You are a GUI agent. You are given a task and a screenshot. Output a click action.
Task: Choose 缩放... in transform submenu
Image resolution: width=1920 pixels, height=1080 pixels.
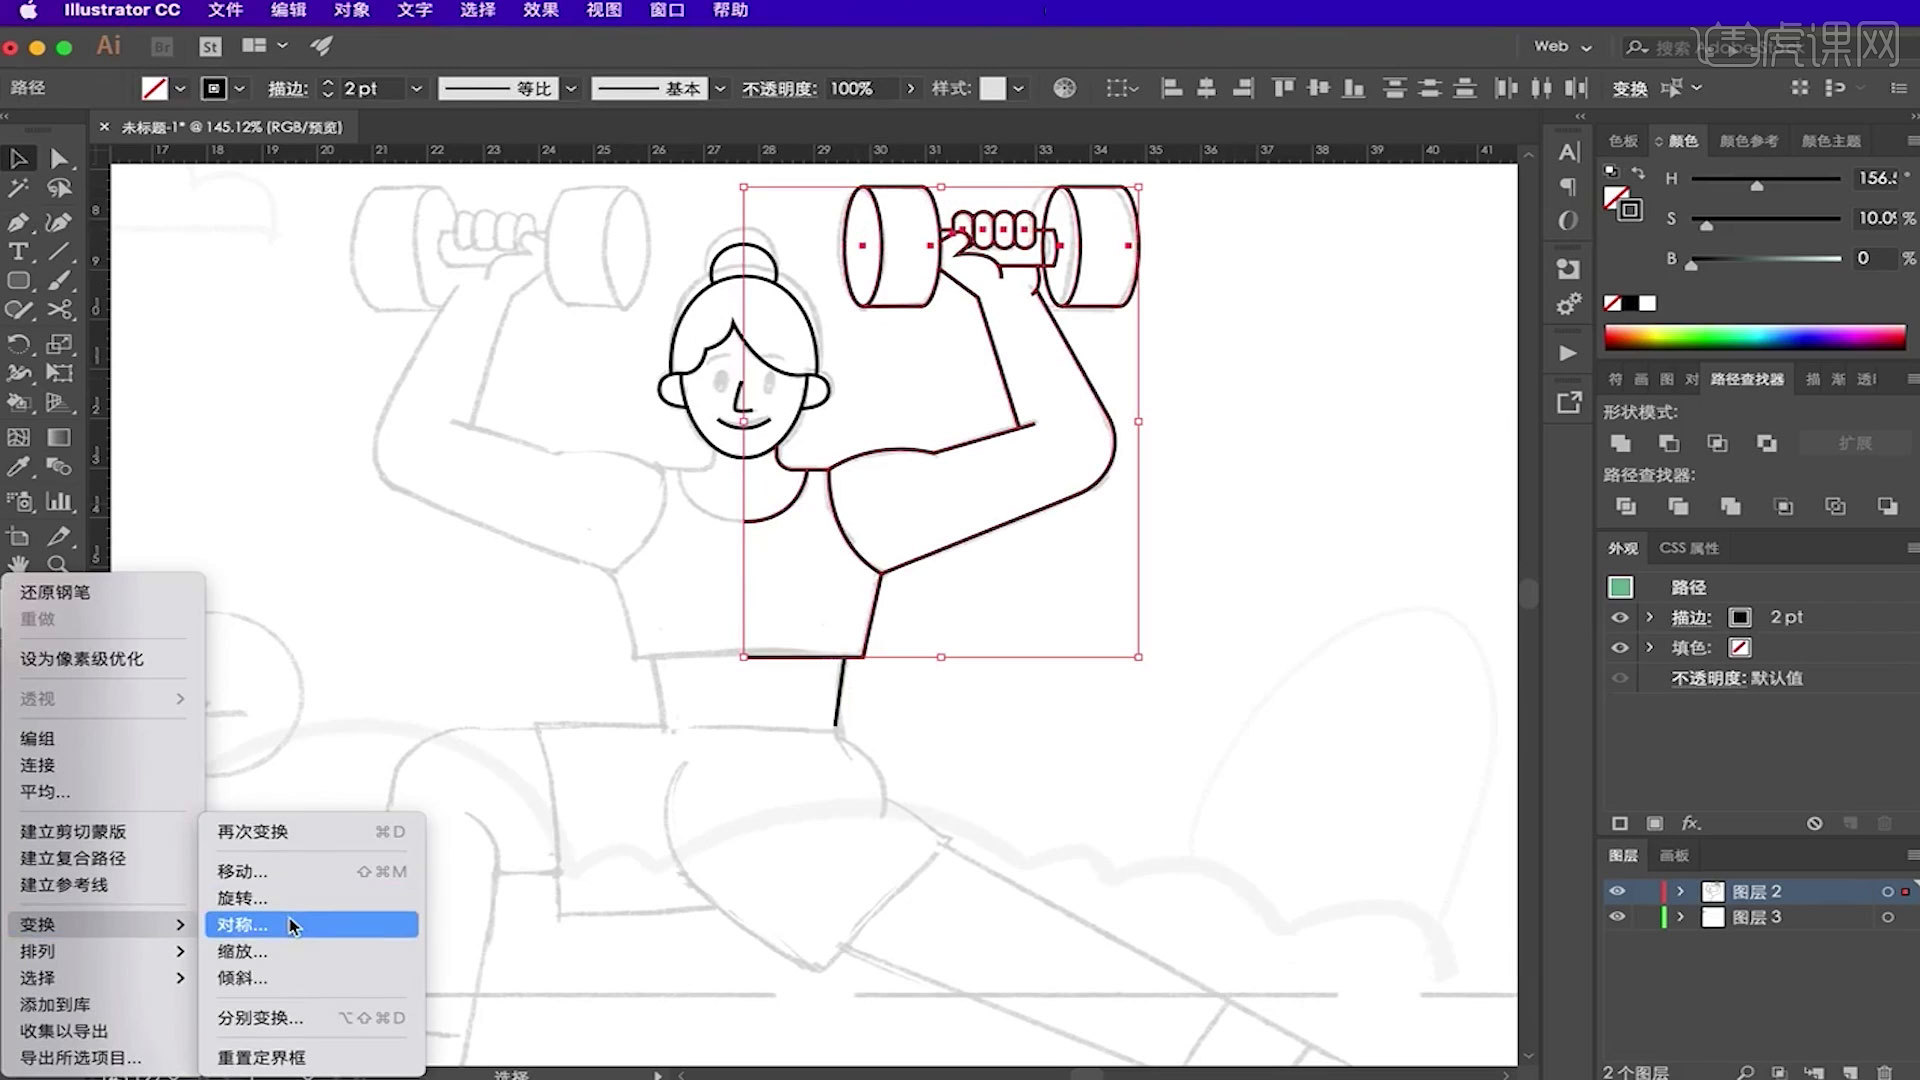click(x=311, y=951)
